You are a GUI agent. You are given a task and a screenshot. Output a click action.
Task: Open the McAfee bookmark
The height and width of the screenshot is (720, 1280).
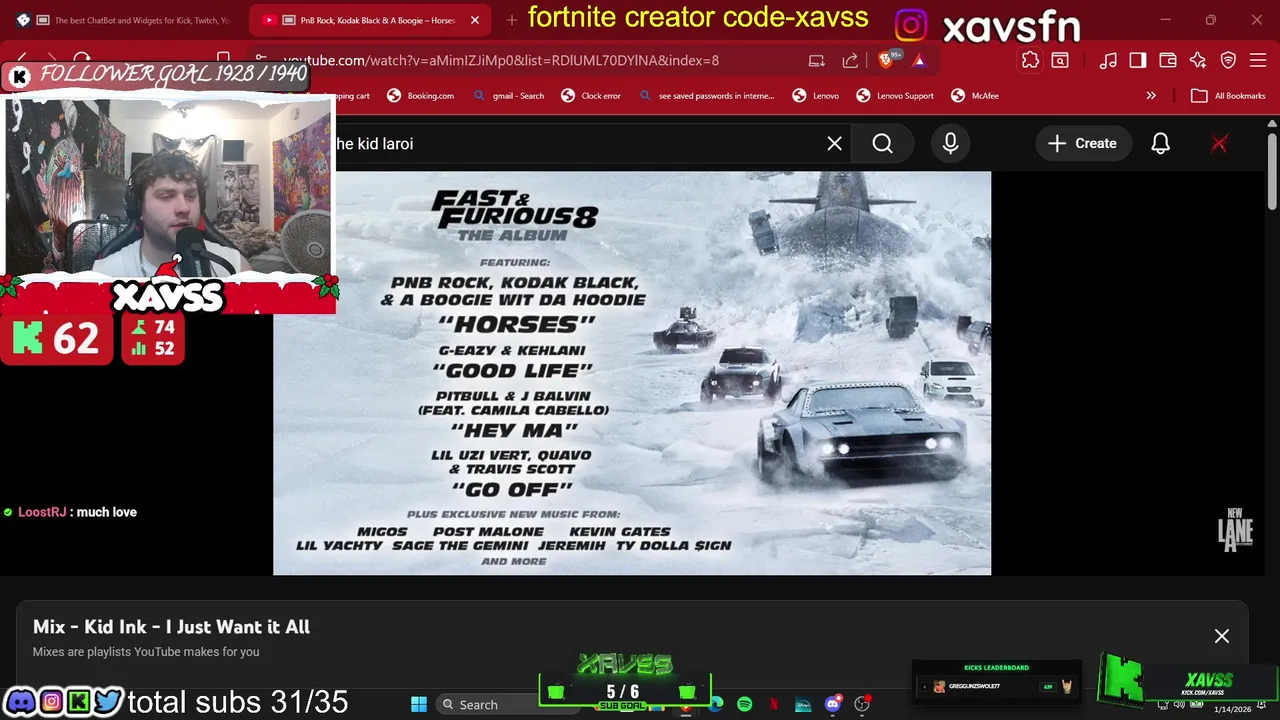[975, 96]
